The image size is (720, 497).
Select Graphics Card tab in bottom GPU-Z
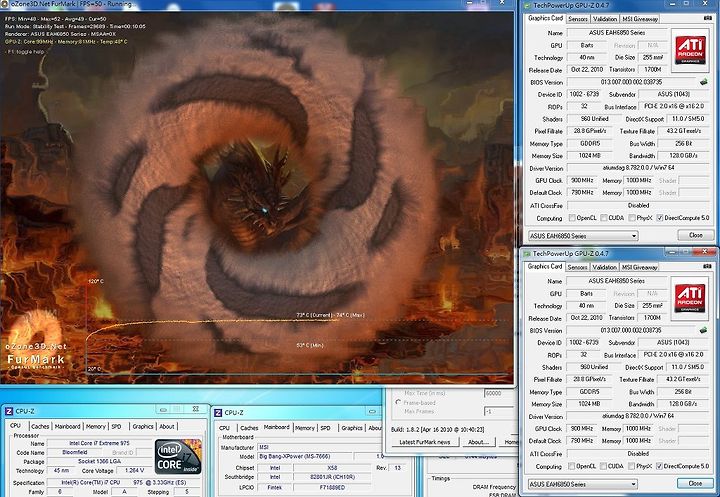pos(545,266)
